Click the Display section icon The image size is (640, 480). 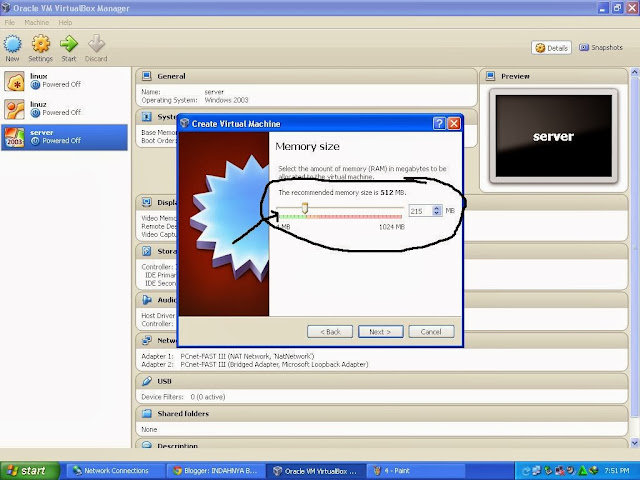coord(147,202)
